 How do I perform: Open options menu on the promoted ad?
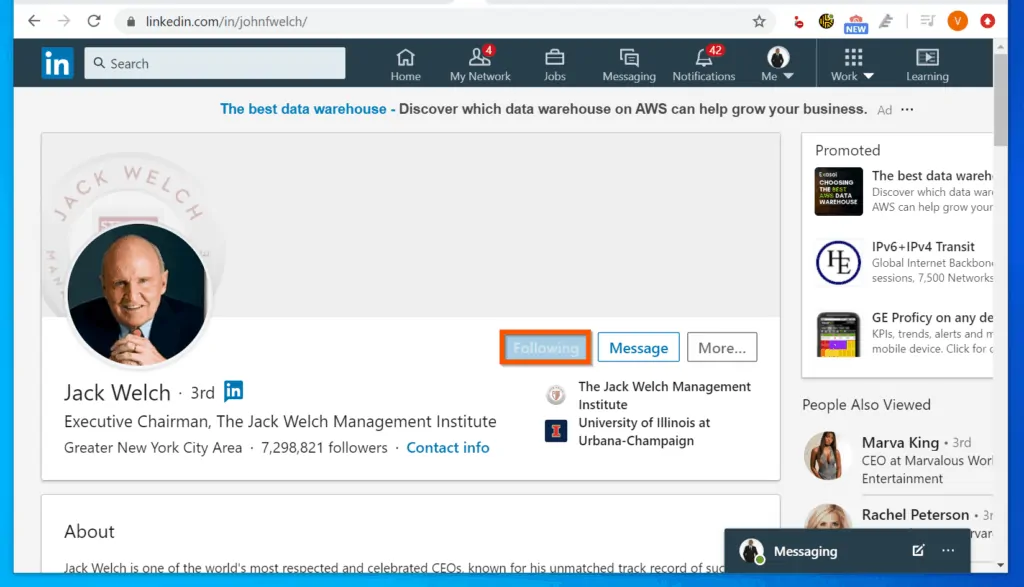pyautogui.click(x=906, y=110)
